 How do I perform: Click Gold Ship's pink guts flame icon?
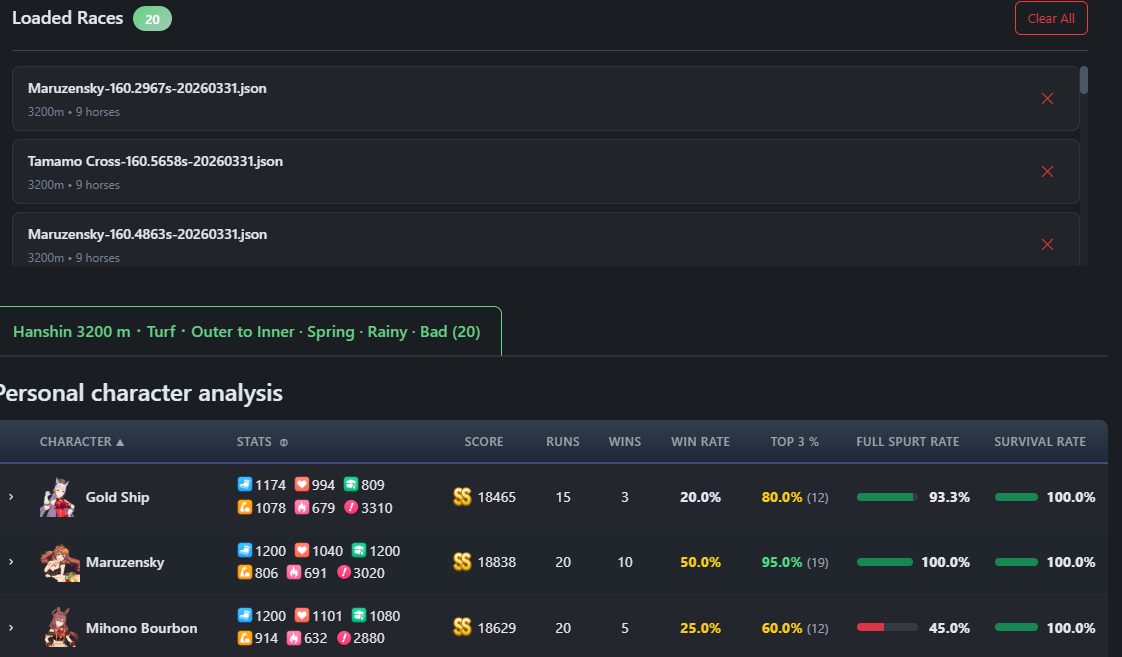[x=302, y=507]
